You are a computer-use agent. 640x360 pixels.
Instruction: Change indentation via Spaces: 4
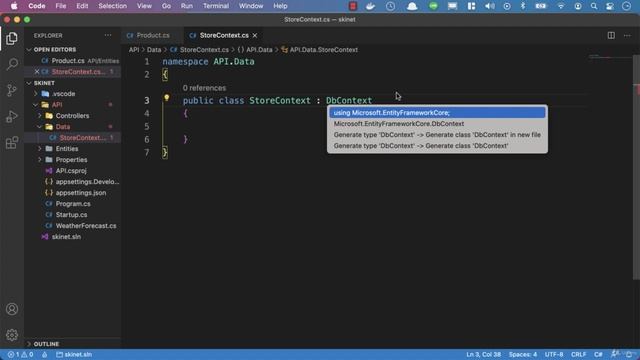(522, 354)
